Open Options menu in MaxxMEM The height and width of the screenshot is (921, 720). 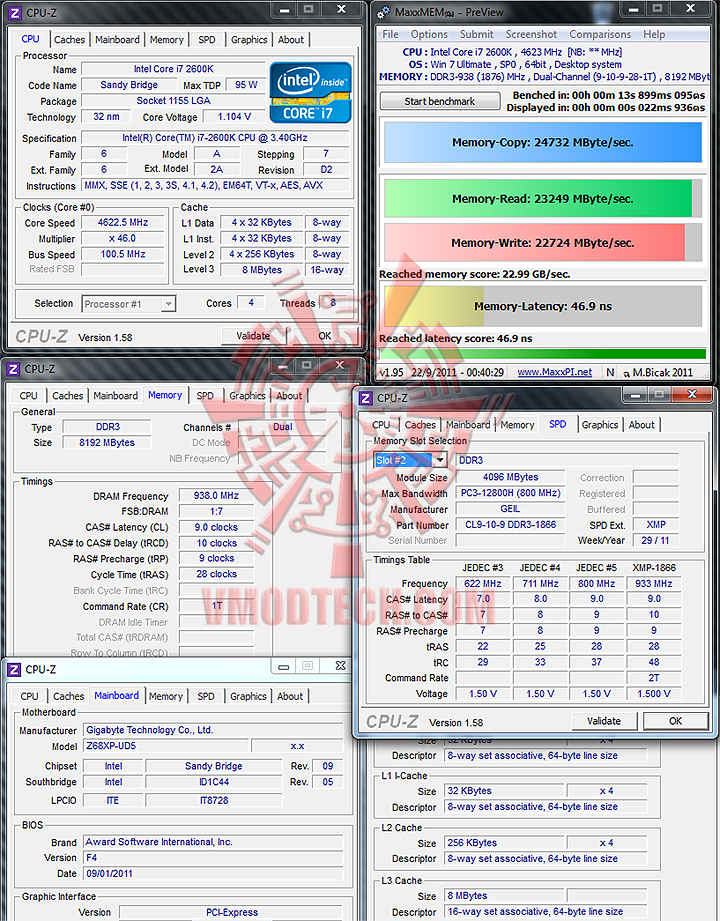click(429, 34)
